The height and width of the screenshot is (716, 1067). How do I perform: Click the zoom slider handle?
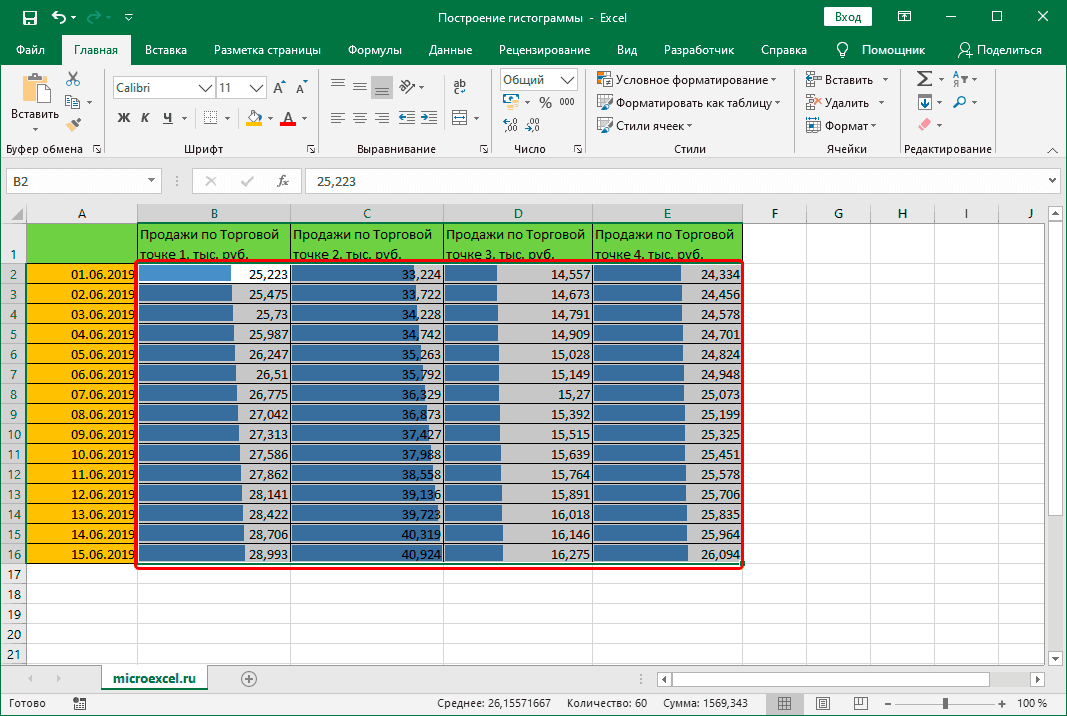click(945, 703)
